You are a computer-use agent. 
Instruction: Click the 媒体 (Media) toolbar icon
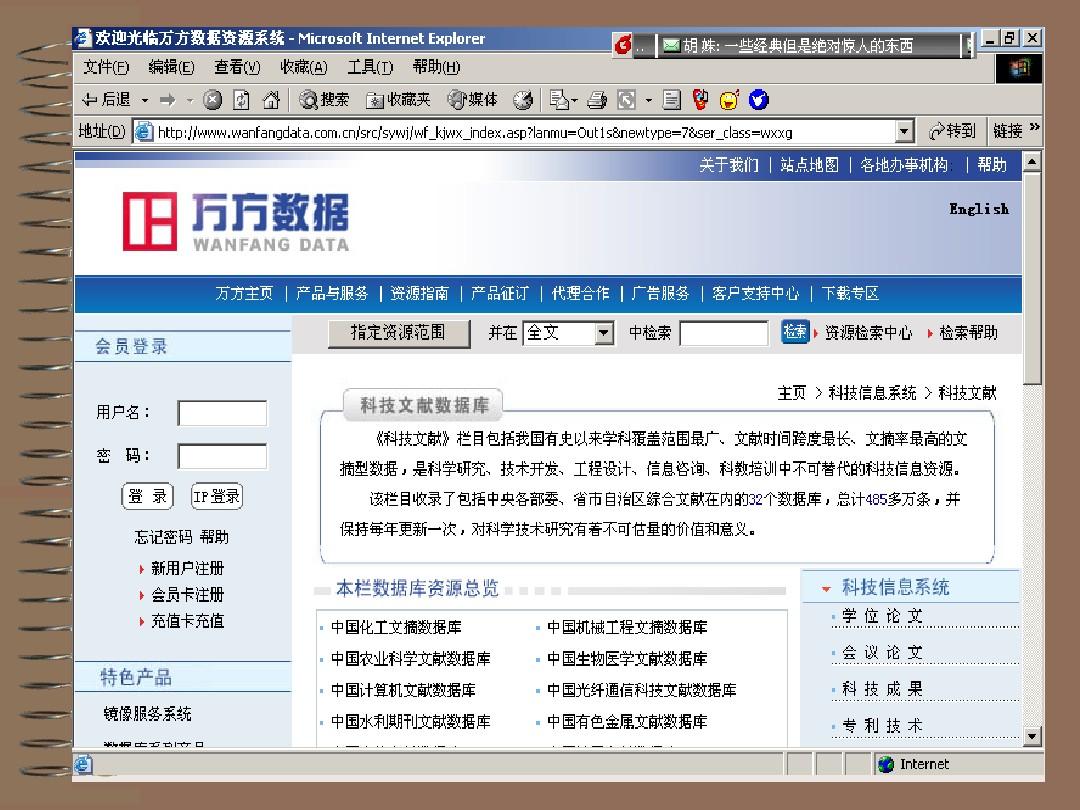pyautogui.click(x=469, y=99)
